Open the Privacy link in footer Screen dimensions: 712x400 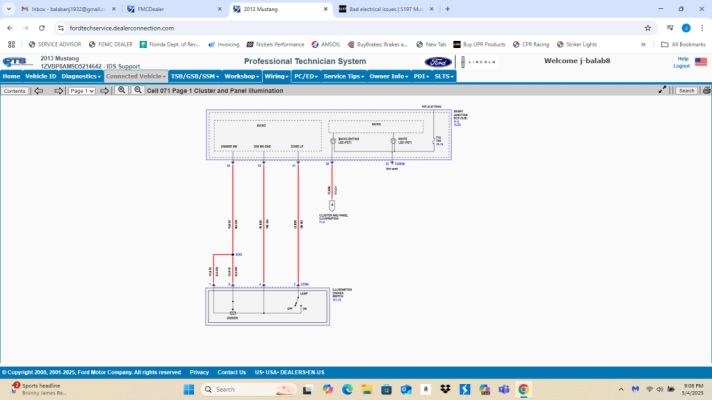point(199,372)
